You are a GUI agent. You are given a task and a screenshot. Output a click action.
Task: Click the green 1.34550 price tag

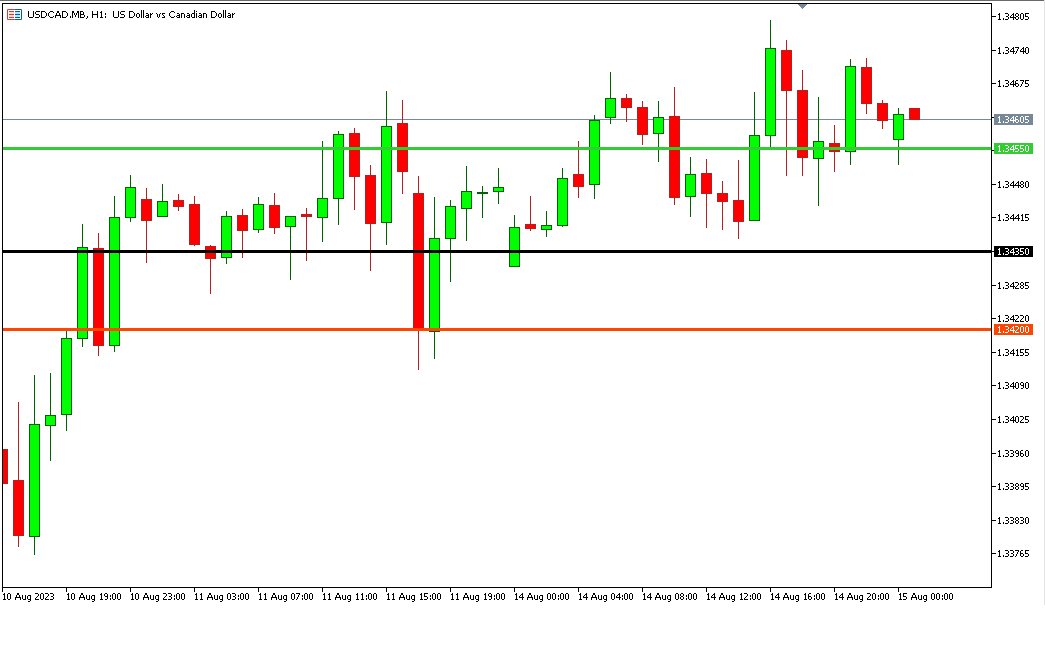(1013, 149)
